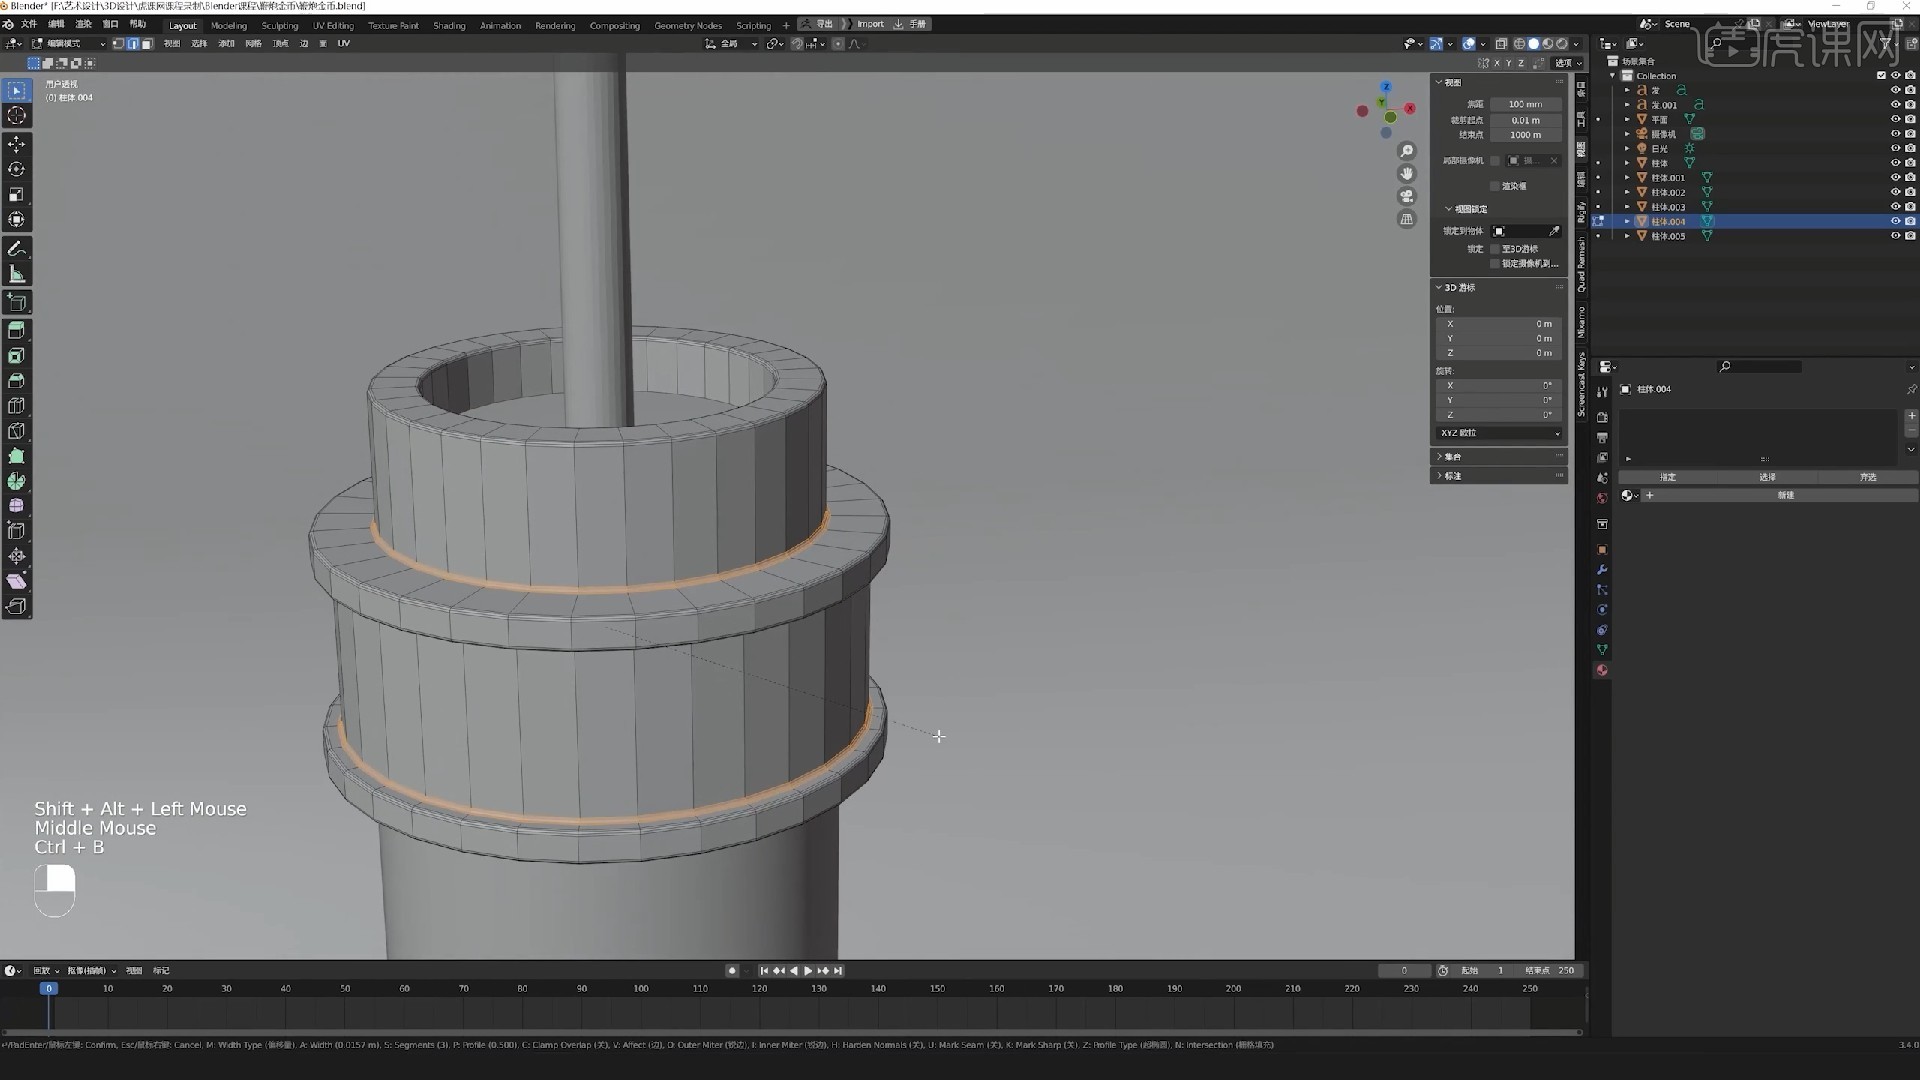Click the Import button in top bar
The width and height of the screenshot is (1920, 1080).
[x=870, y=24]
